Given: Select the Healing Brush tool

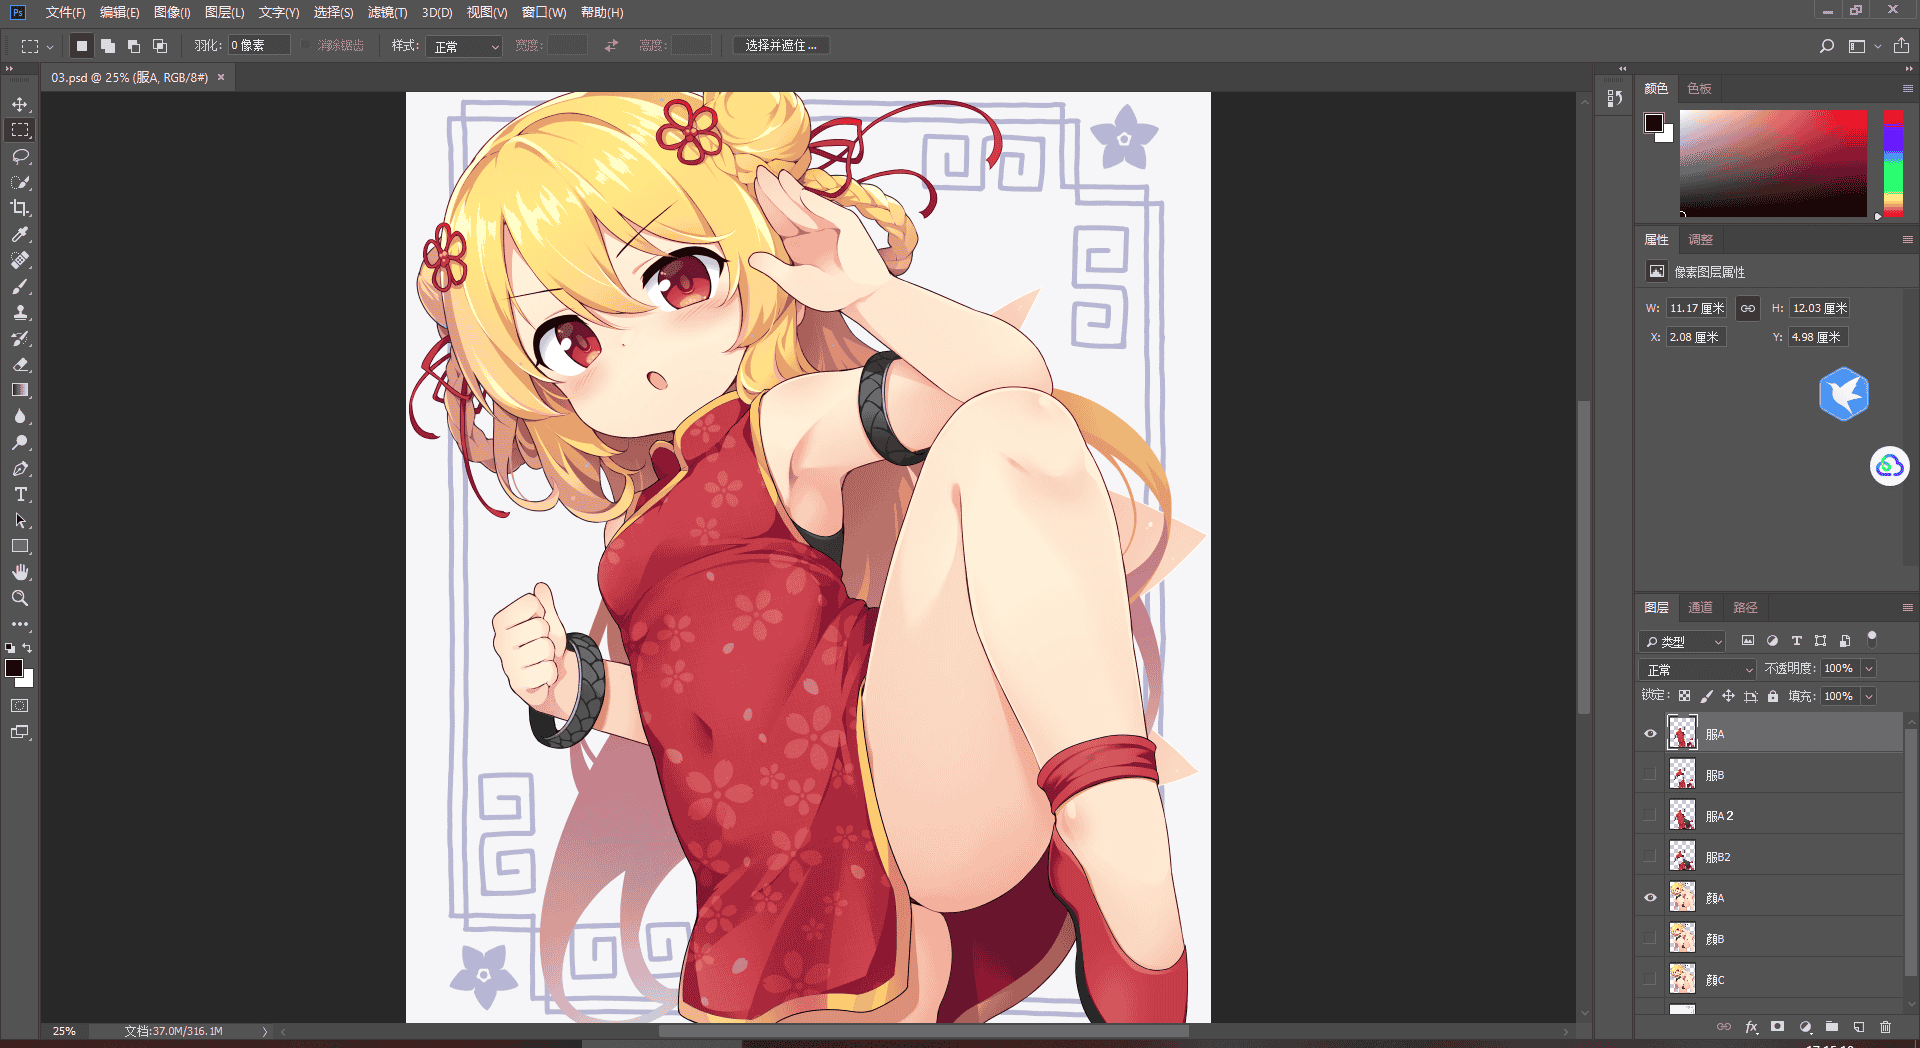Looking at the screenshot, I should [20, 260].
